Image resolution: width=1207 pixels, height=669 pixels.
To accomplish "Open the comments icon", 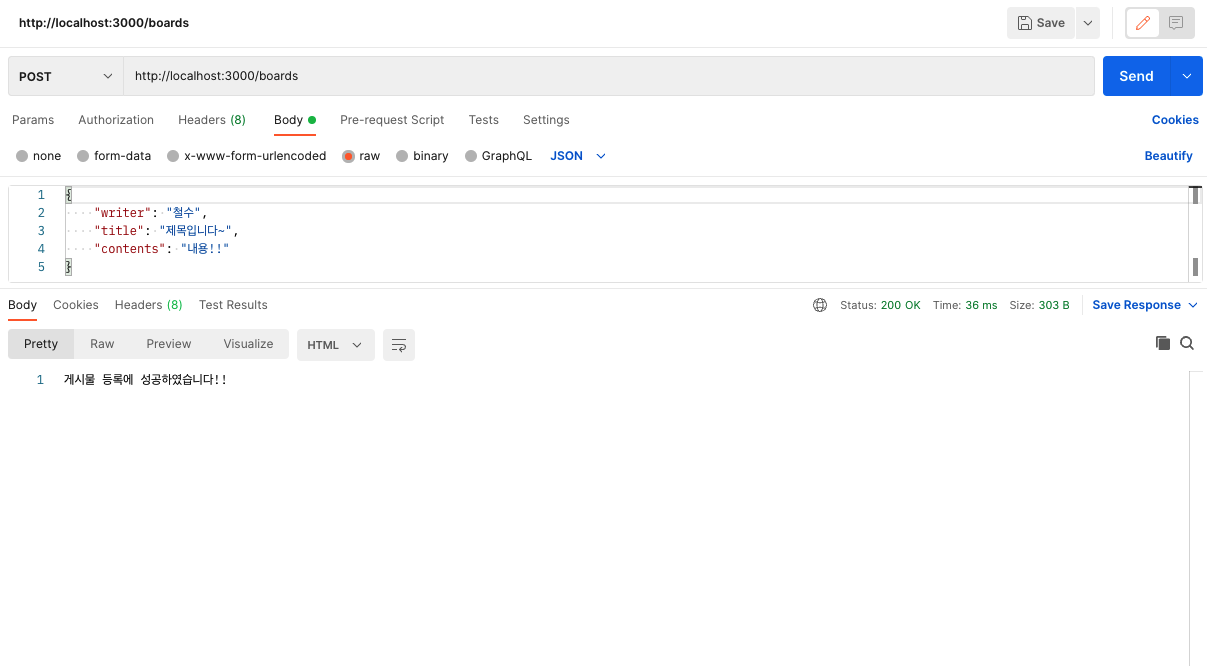I will coord(1176,23).
